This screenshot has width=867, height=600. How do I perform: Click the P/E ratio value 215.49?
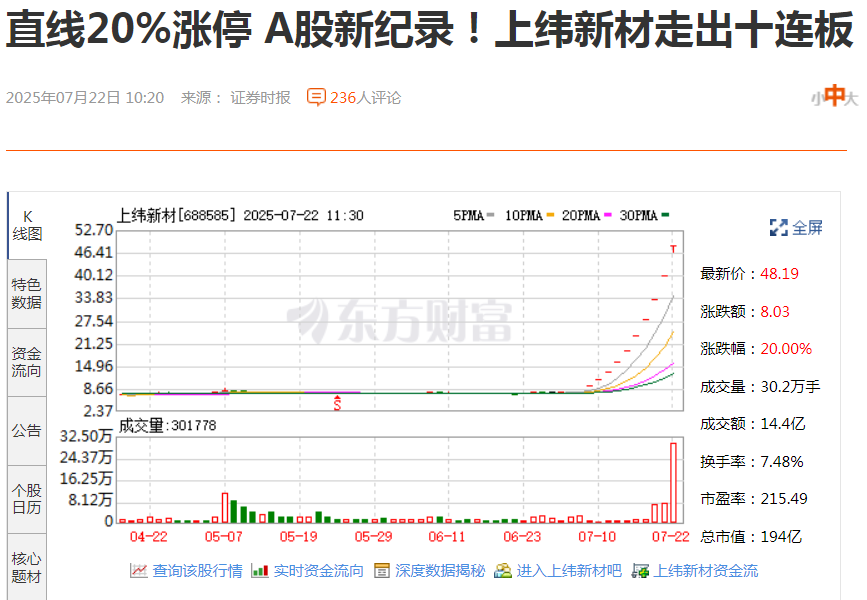784,498
